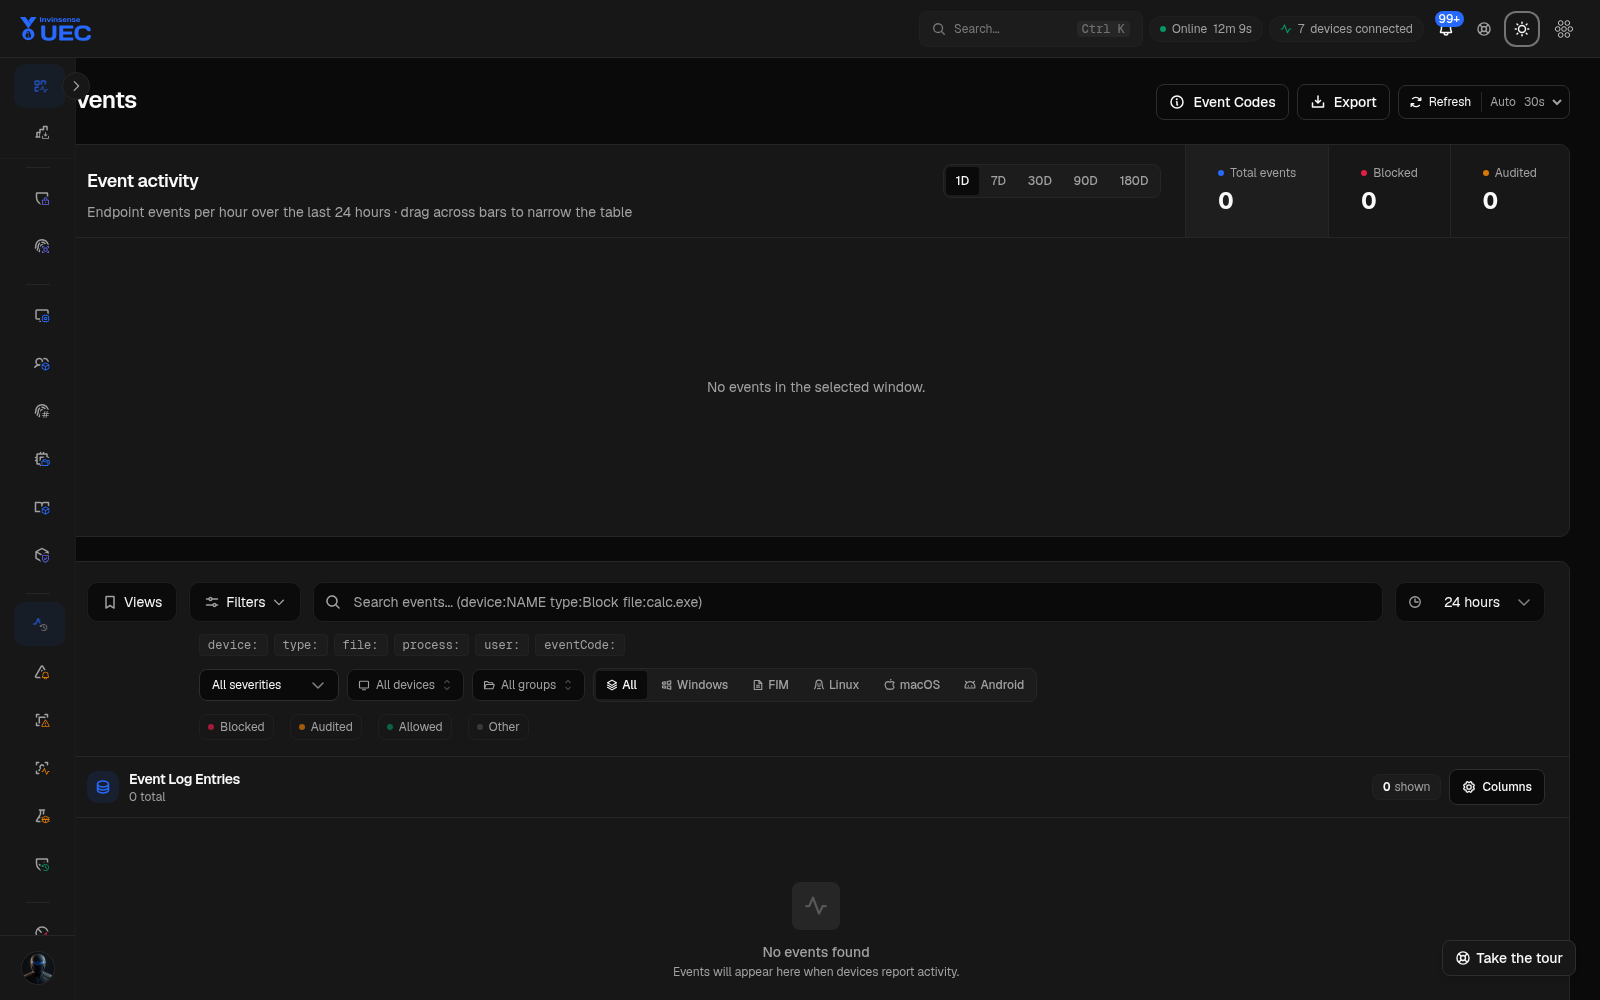Open the Columns settings button
The image size is (1600, 1000).
point(1497,787)
